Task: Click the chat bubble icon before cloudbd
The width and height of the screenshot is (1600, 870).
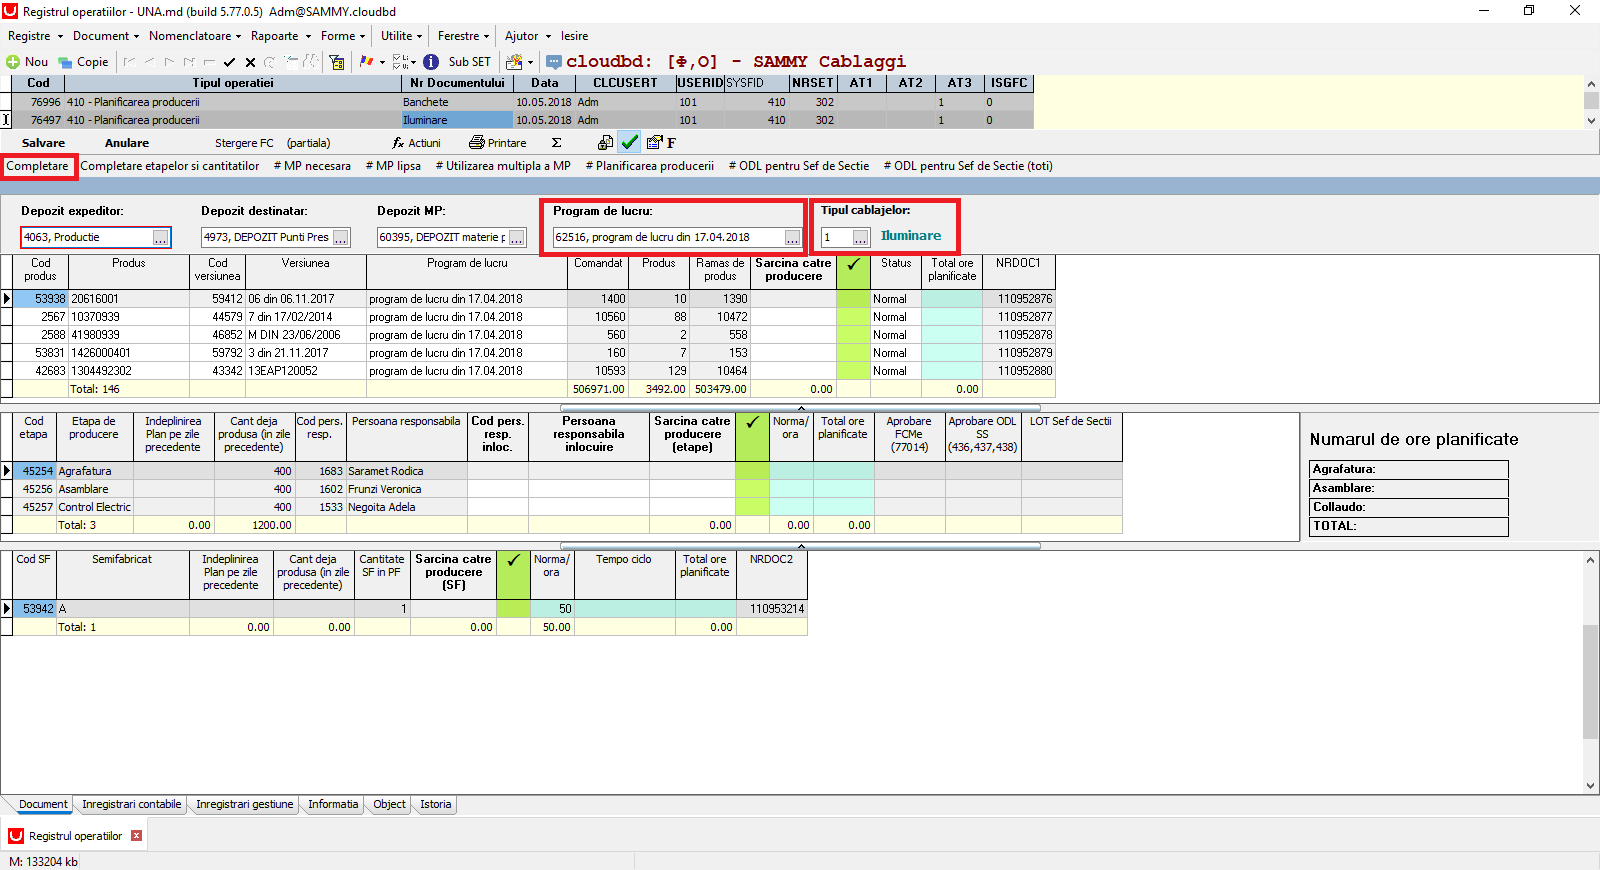Action: click(554, 62)
